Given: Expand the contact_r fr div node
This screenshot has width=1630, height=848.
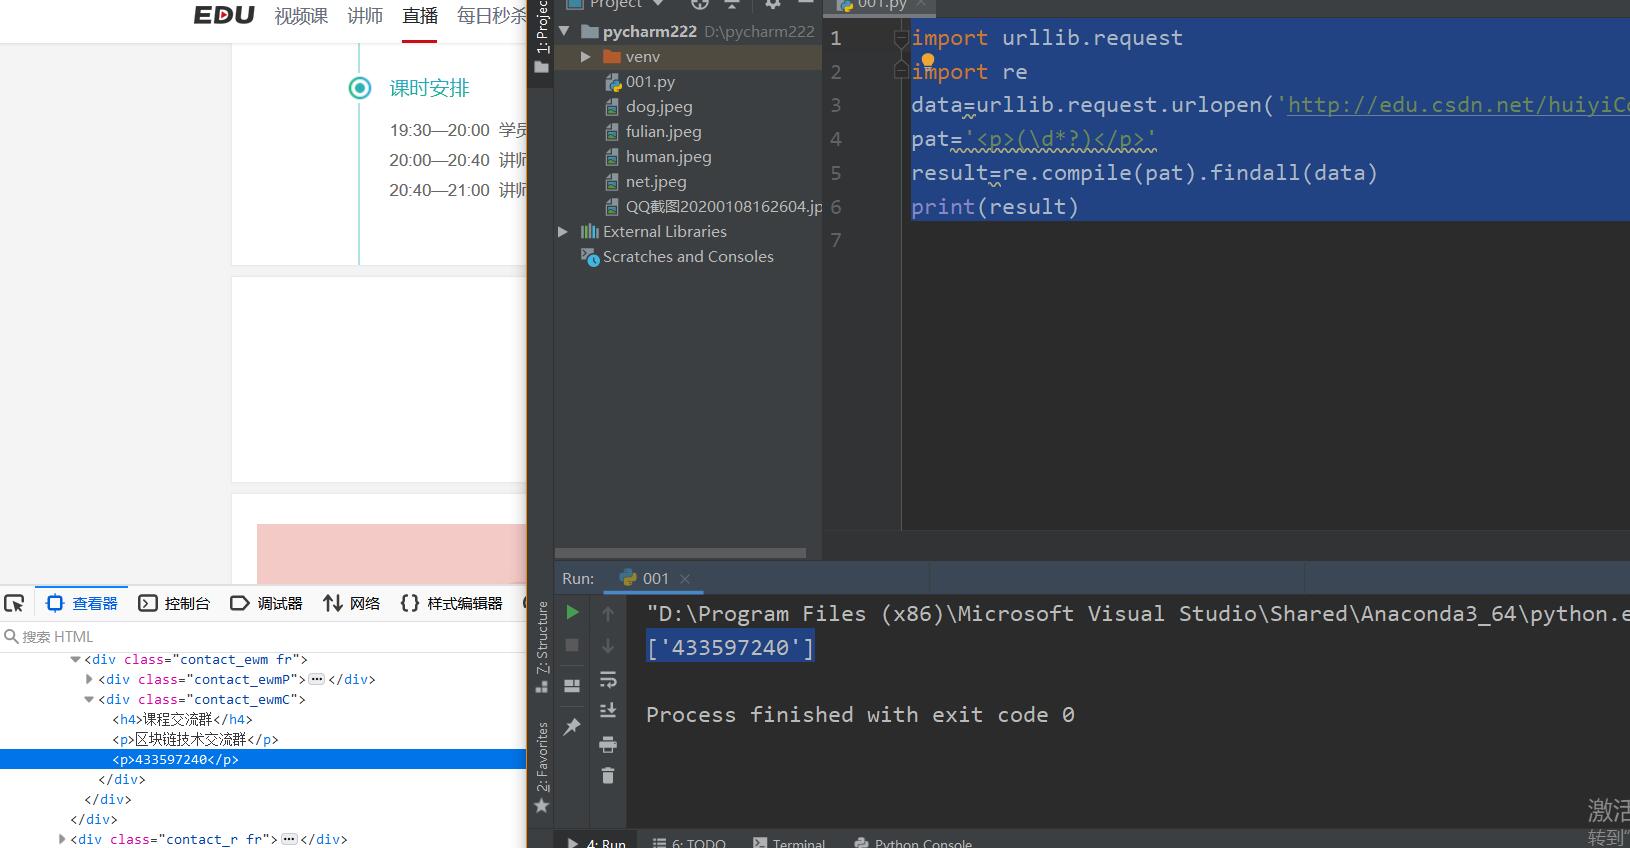Looking at the screenshot, I should tap(62, 839).
